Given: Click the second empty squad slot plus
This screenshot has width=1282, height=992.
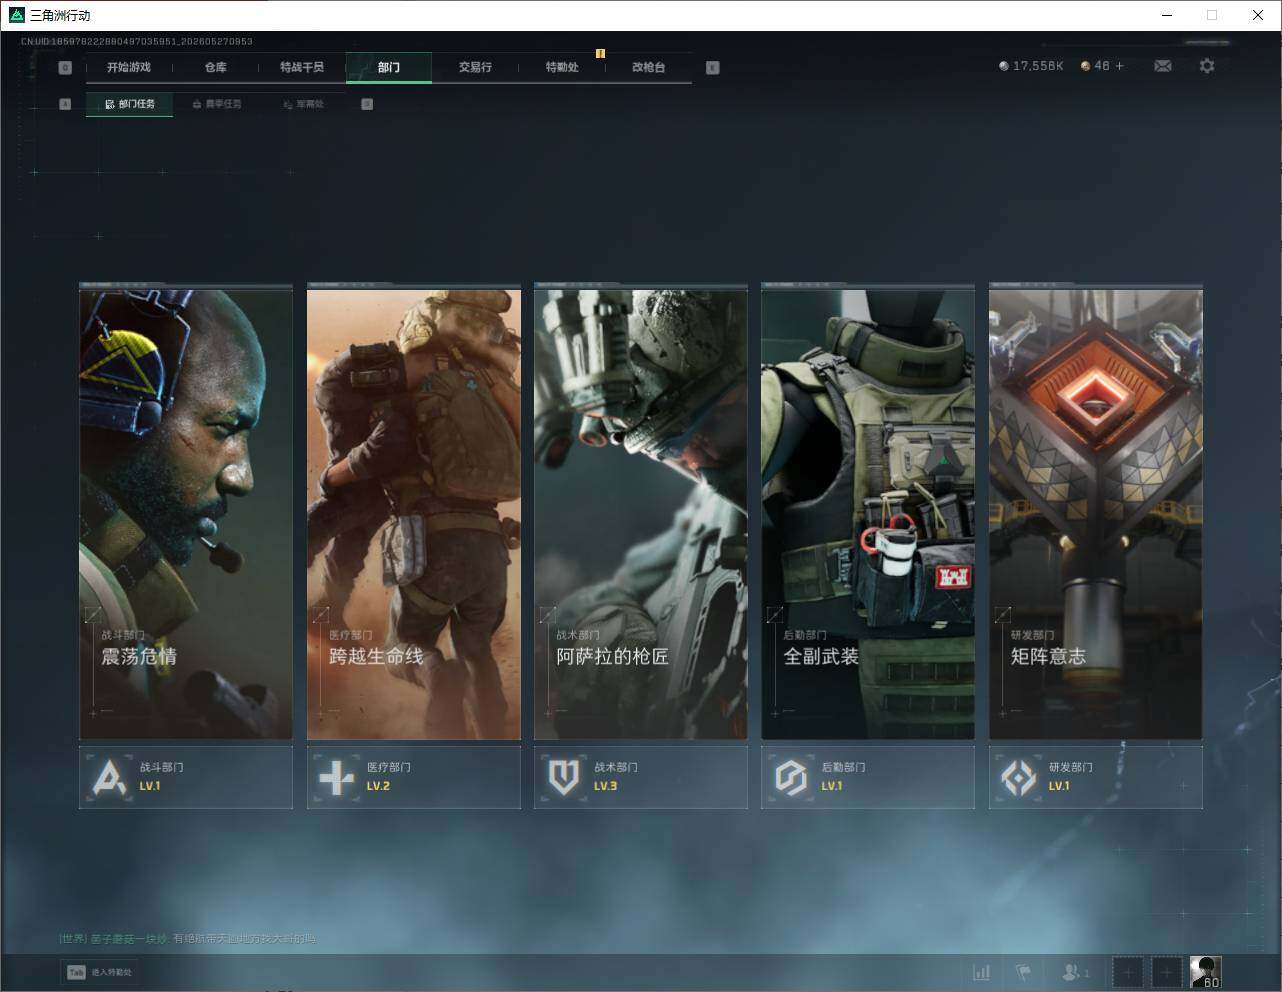Looking at the screenshot, I should (x=1166, y=972).
